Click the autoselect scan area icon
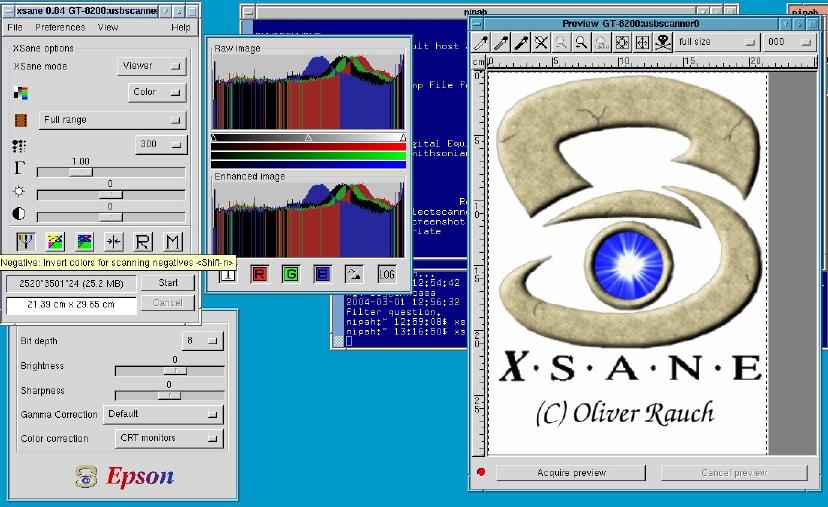Viewport: 828px width, 507px height. coord(621,43)
